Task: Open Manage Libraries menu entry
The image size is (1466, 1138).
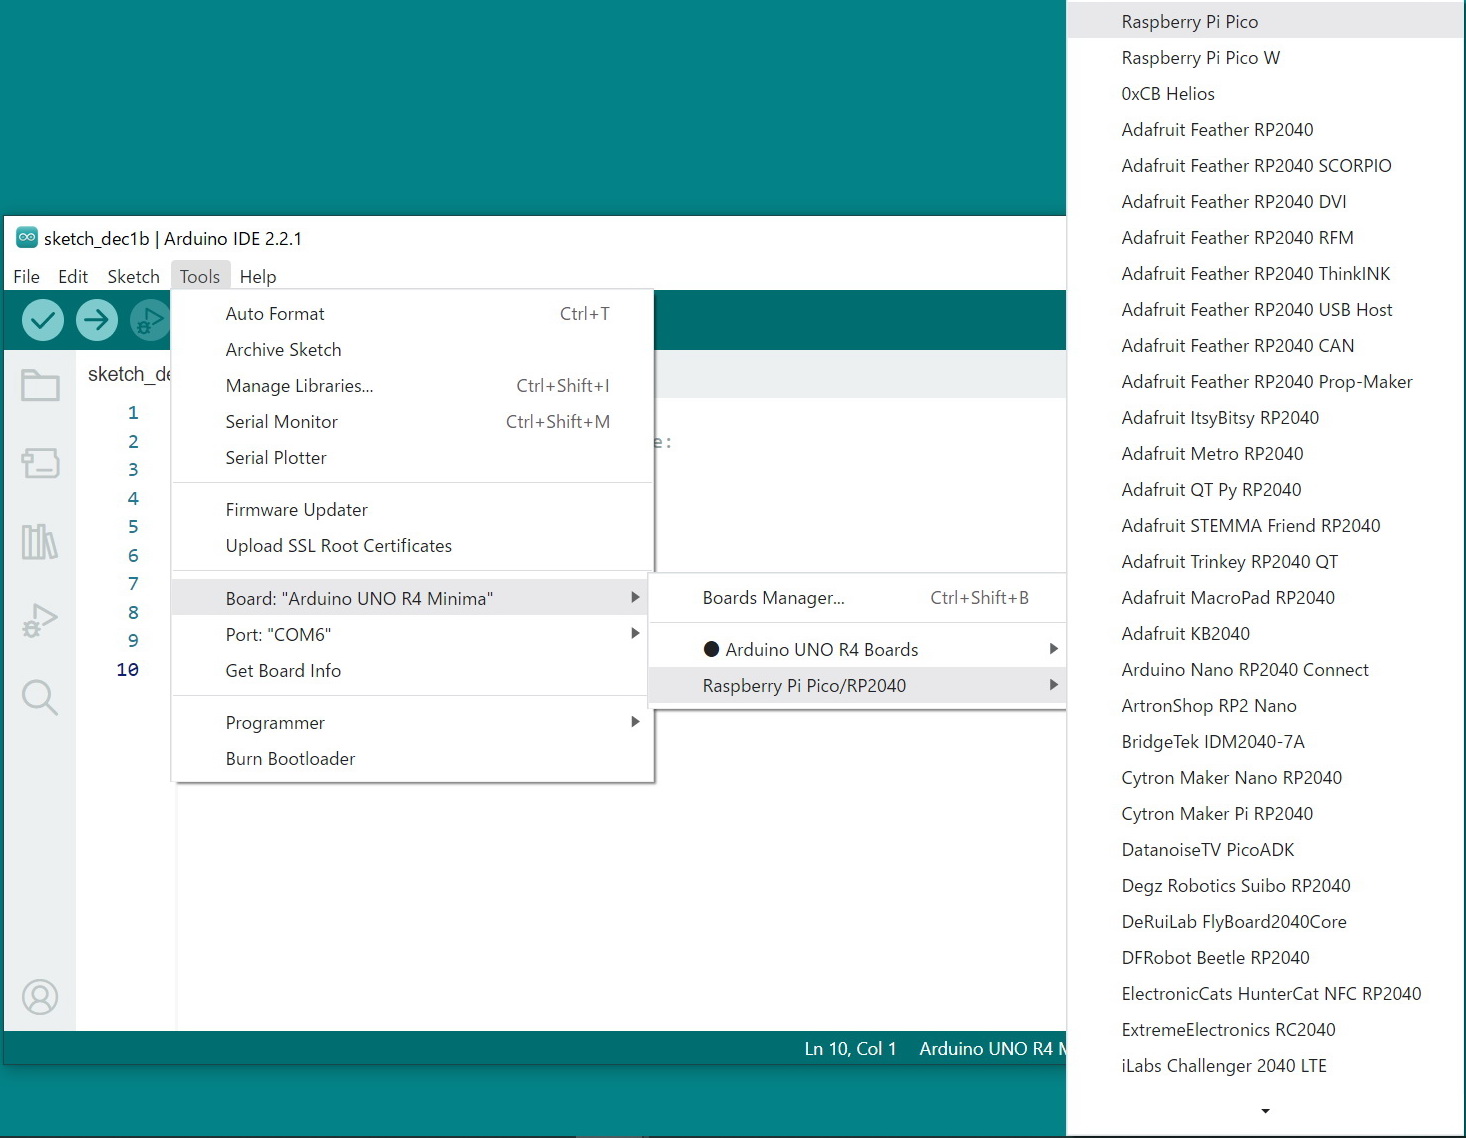Action: click(412, 386)
